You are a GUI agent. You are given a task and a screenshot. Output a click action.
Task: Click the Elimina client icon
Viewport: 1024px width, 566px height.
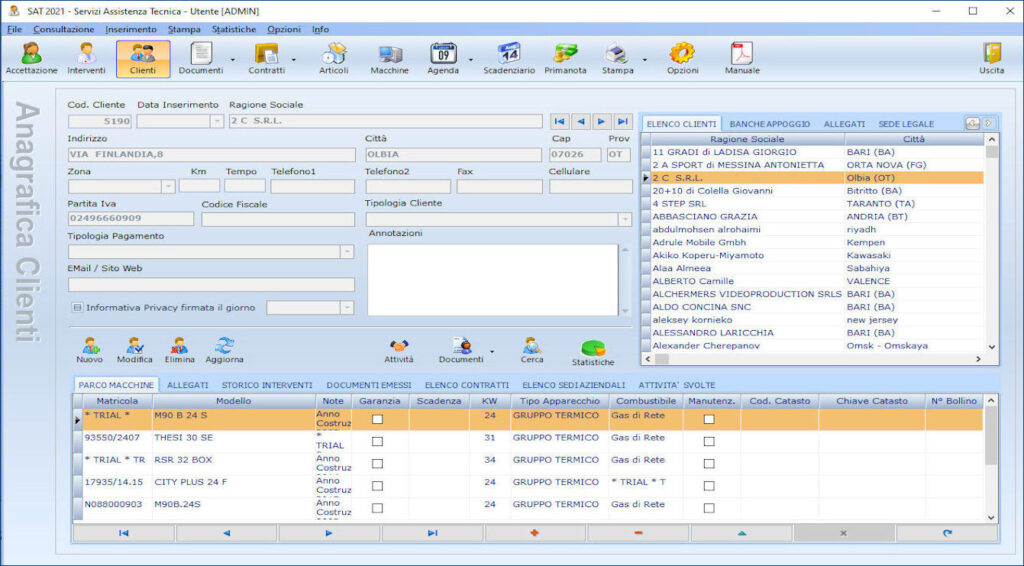pos(179,351)
